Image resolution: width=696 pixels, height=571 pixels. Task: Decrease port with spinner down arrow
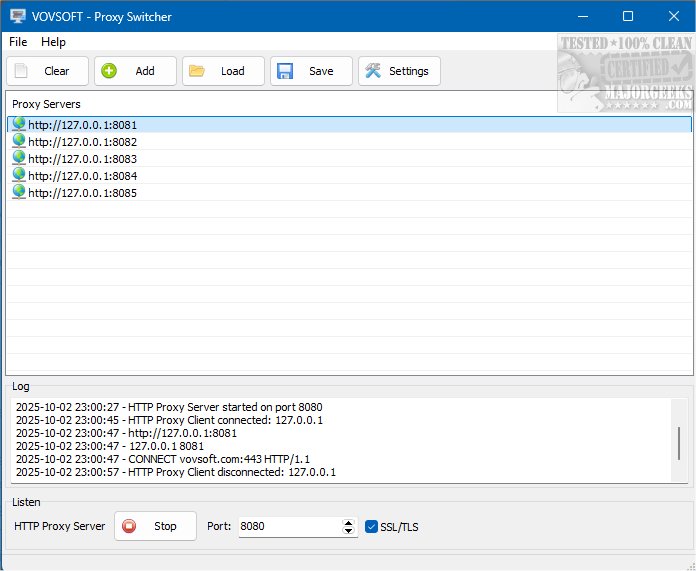click(x=349, y=531)
